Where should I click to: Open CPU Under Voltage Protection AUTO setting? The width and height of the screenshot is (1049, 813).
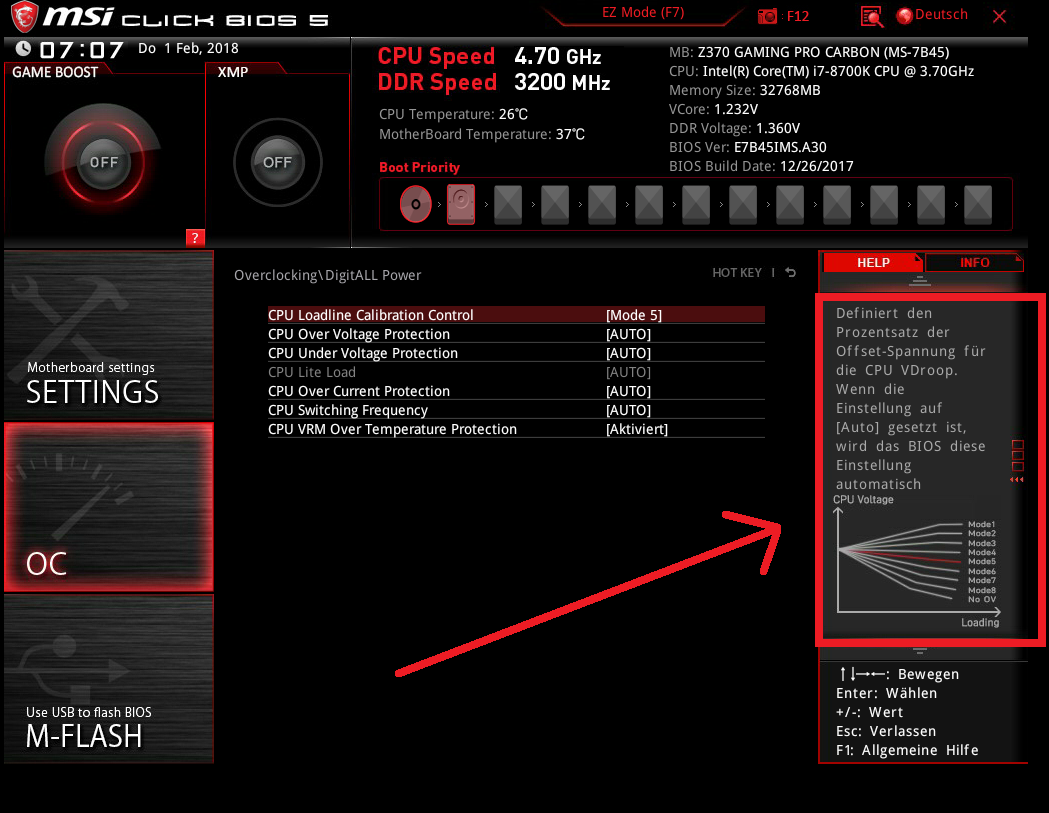628,353
